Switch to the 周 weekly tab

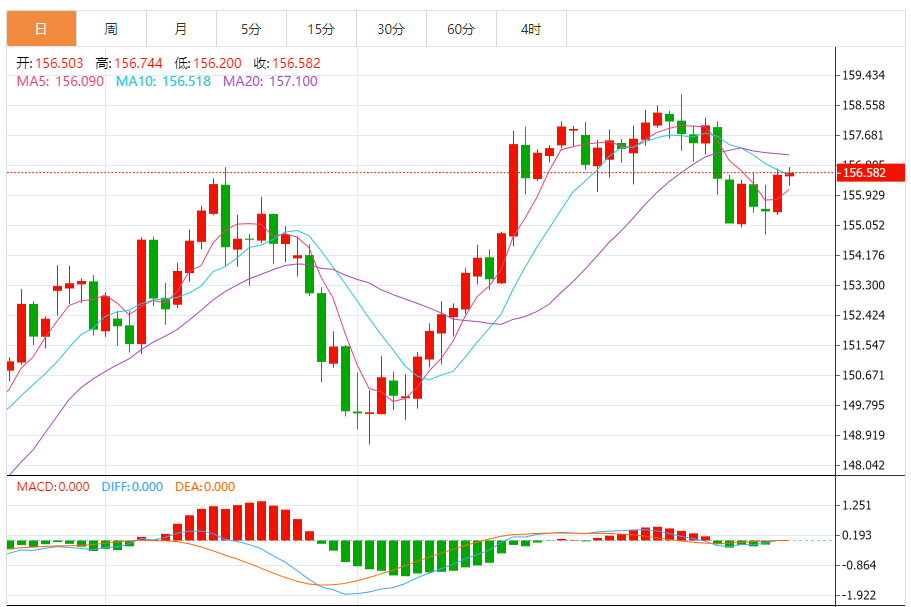point(111,28)
